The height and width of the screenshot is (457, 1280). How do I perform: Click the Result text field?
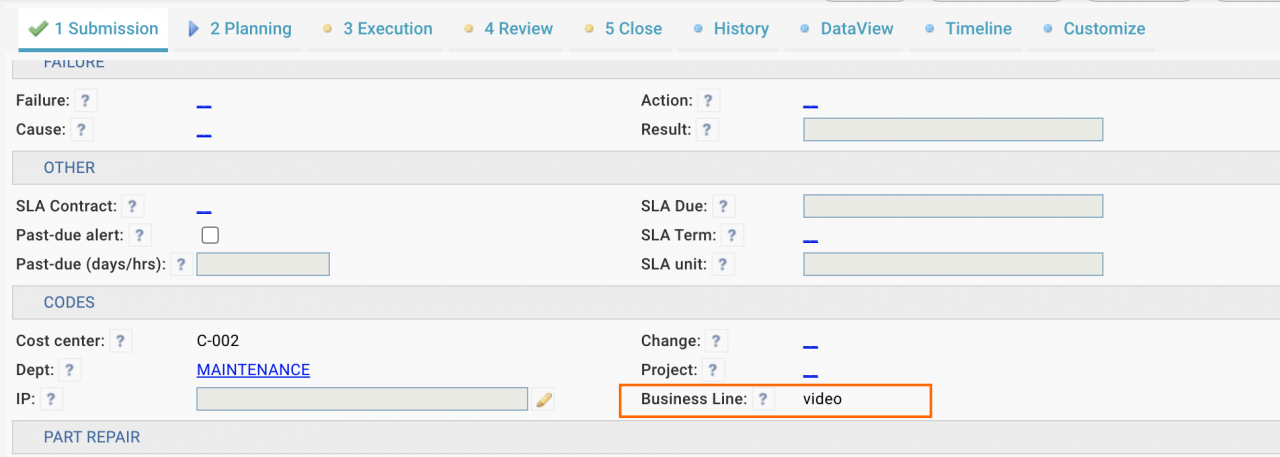[x=953, y=129]
